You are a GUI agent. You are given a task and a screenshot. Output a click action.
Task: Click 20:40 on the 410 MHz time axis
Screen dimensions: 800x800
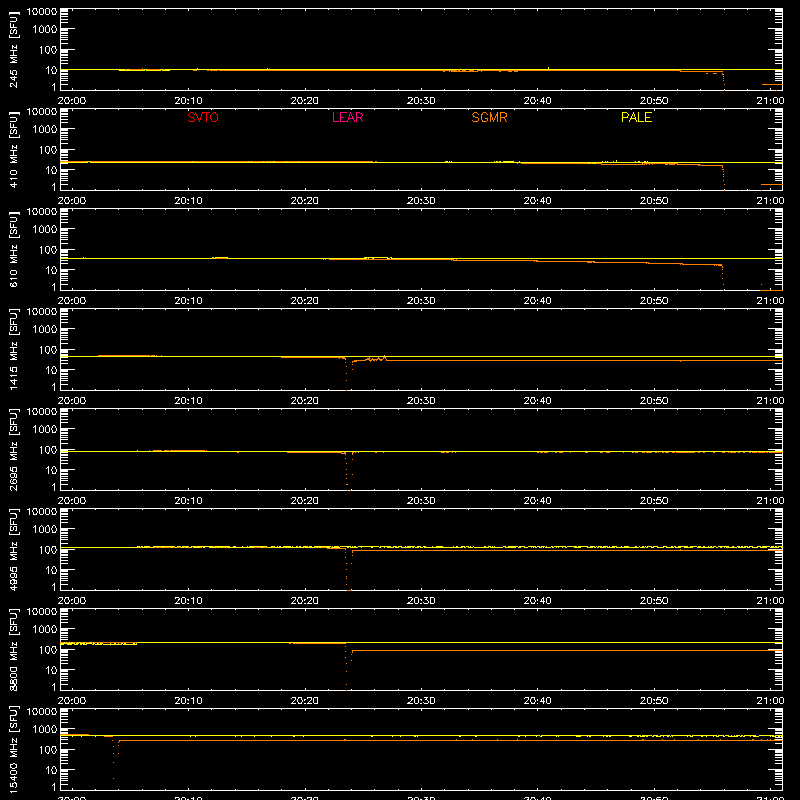pyautogui.click(x=537, y=201)
